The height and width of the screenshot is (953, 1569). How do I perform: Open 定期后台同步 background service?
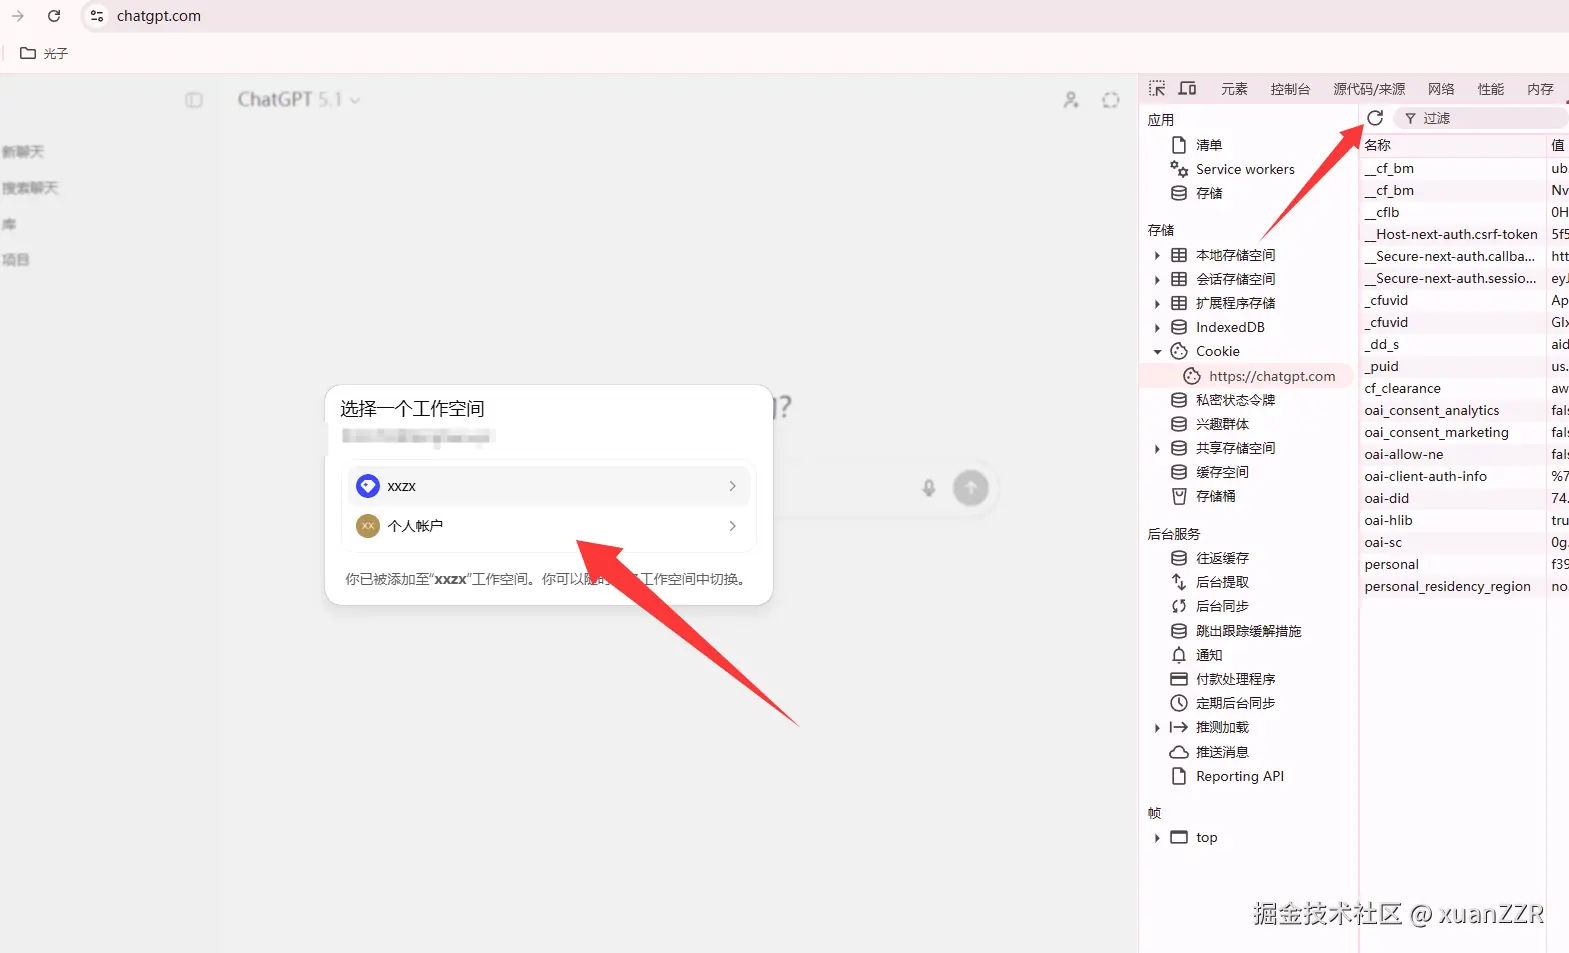1235,703
